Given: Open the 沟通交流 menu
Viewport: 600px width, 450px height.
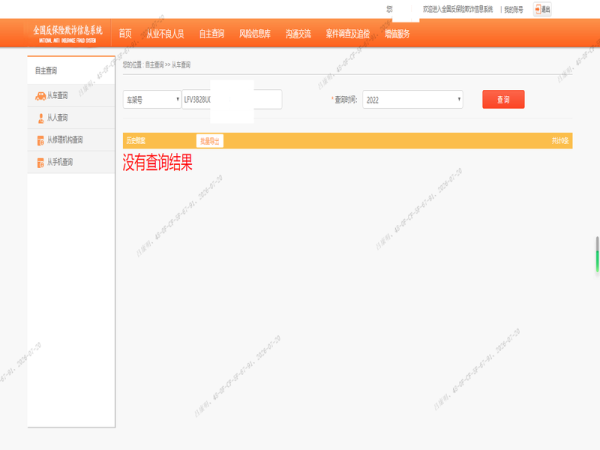Looking at the screenshot, I should 298,34.
